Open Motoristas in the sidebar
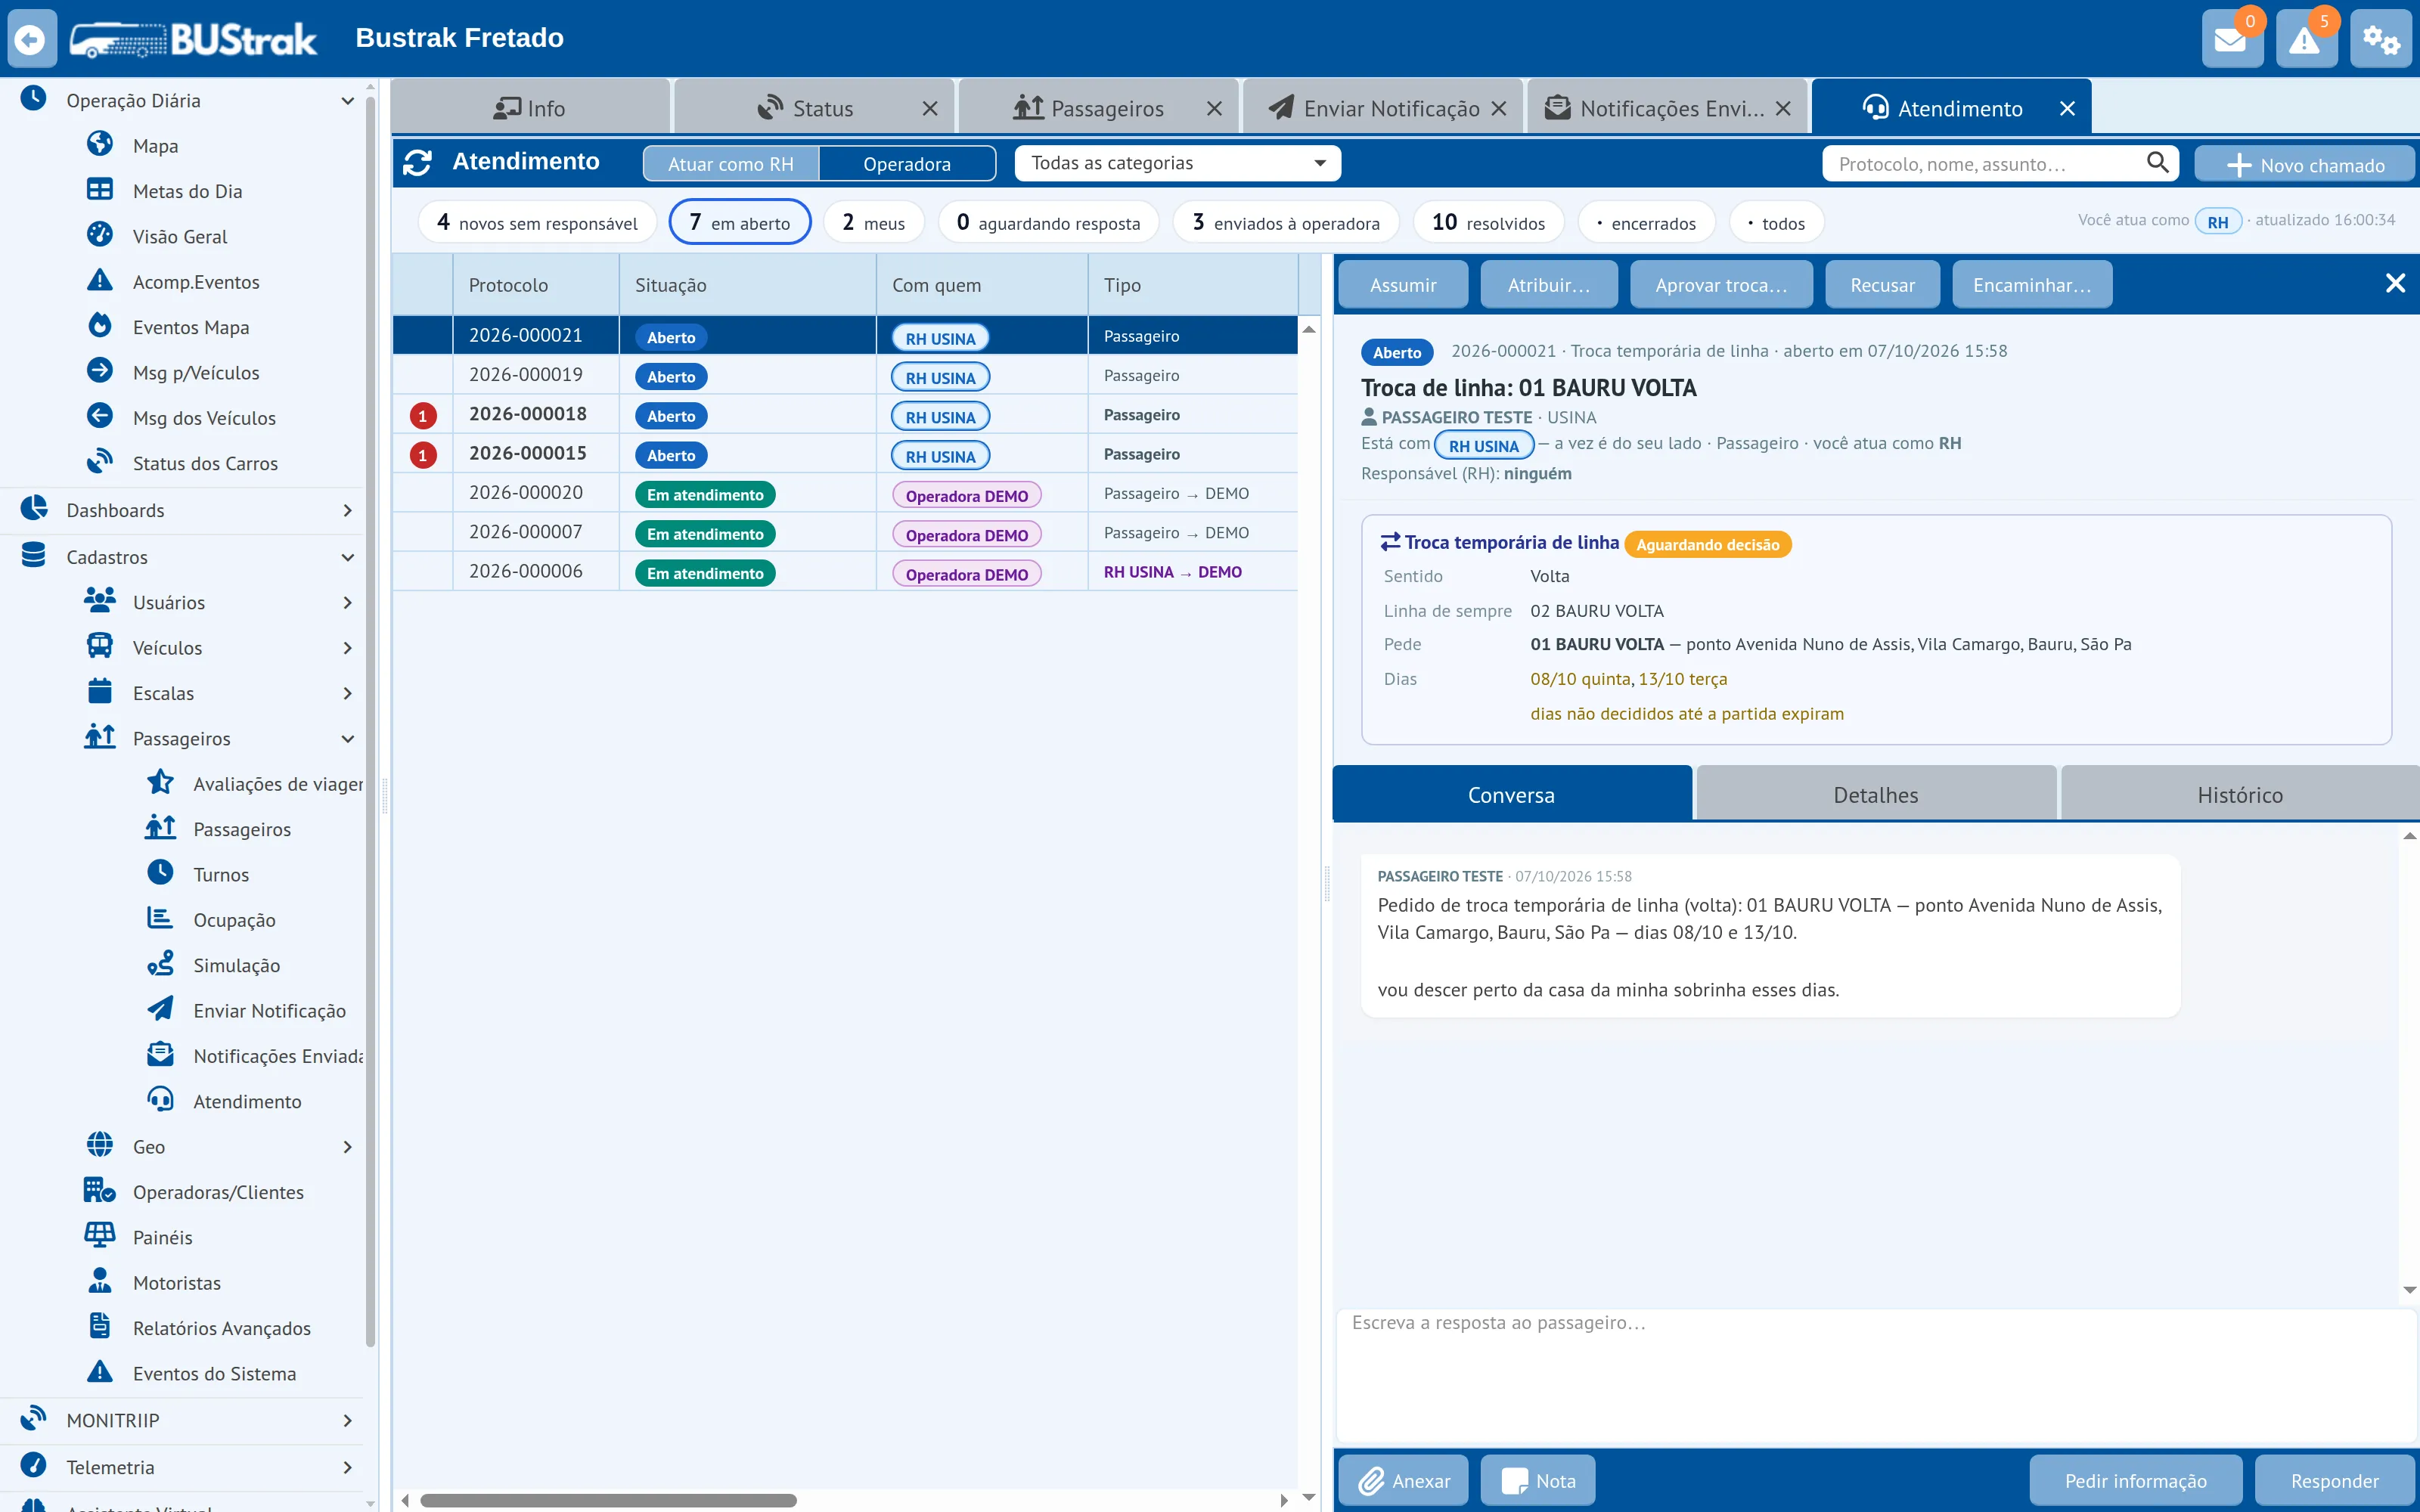Viewport: 2420px width, 1512px height. click(176, 1282)
